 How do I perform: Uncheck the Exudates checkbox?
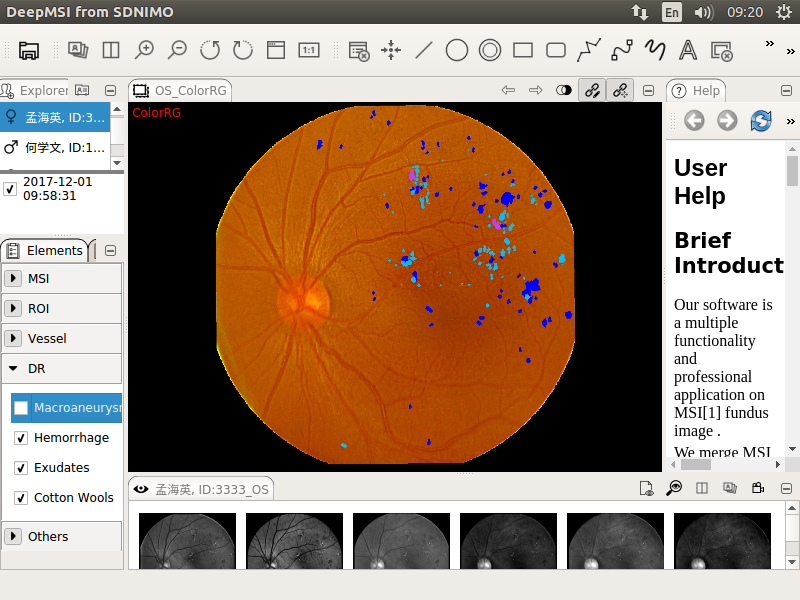pos(21,468)
